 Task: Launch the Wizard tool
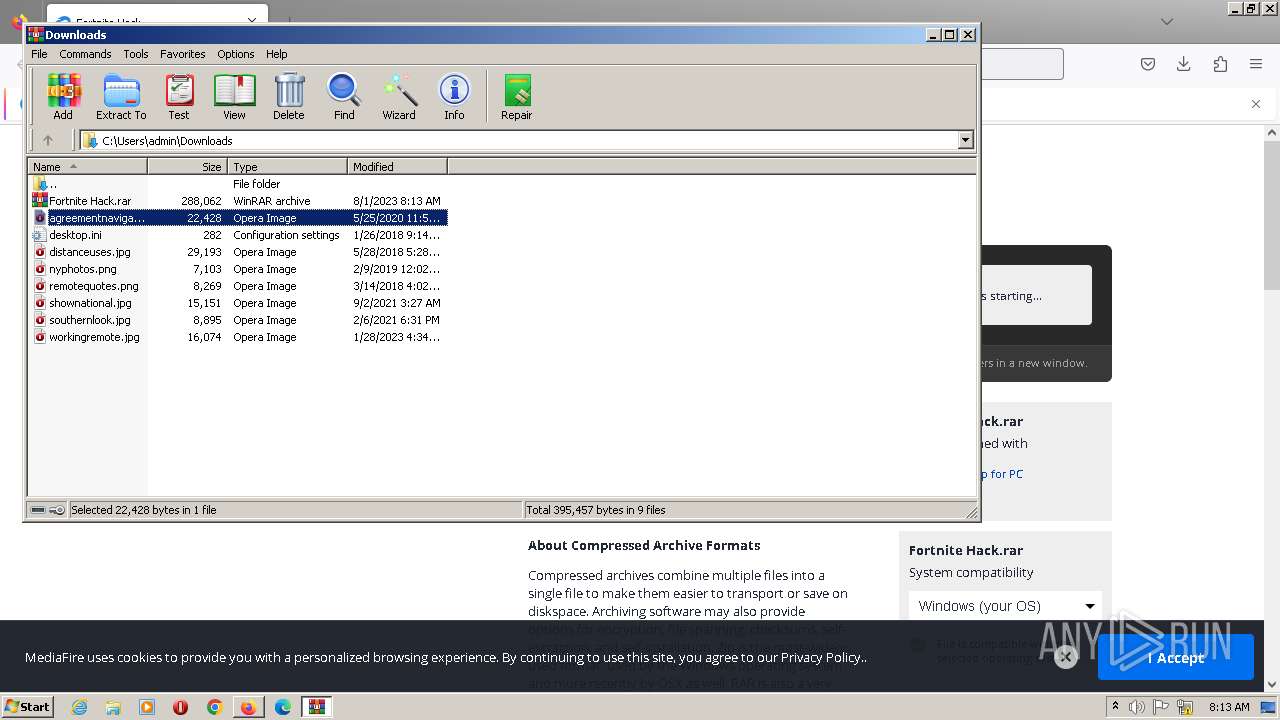coord(399,97)
